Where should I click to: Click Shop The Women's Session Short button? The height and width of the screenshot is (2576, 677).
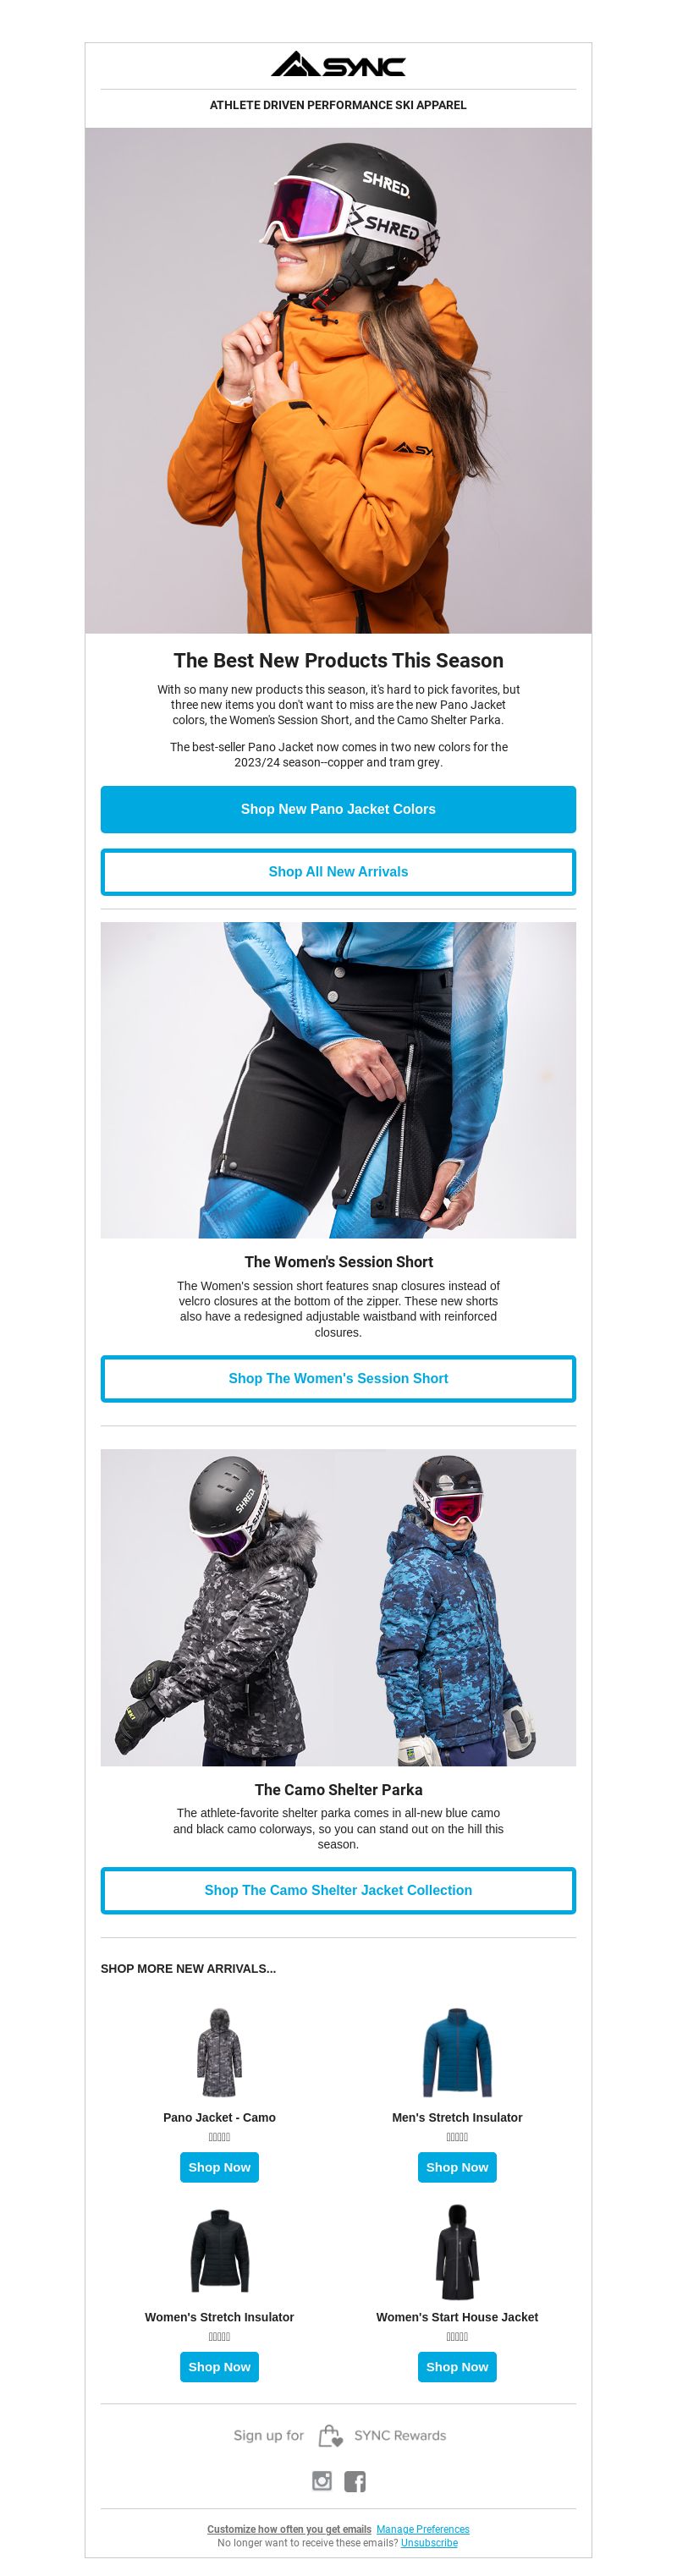coord(338,1378)
